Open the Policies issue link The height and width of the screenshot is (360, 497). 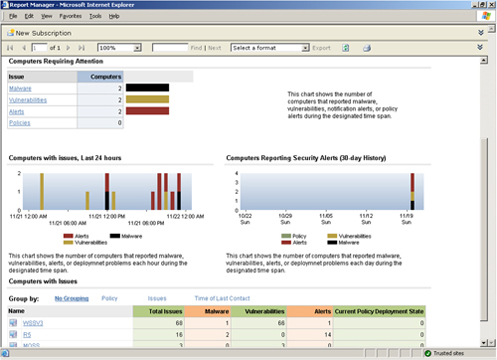[x=20, y=123]
